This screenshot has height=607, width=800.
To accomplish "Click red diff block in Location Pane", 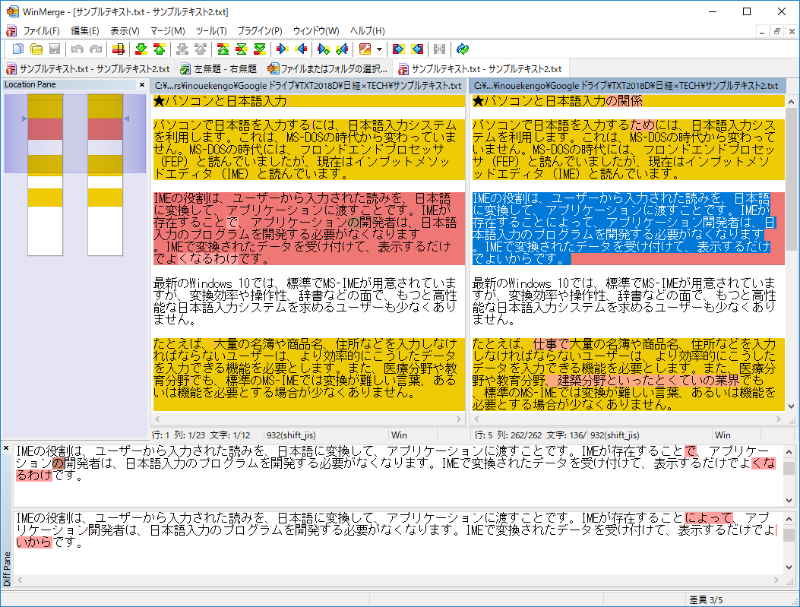I will tap(45, 129).
